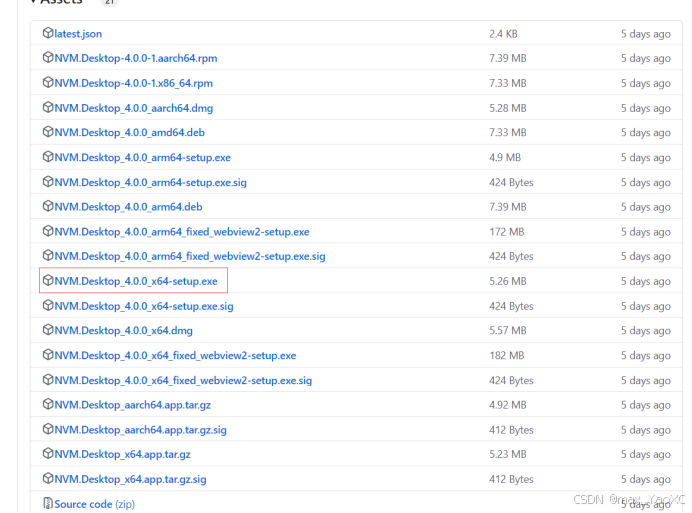Image resolution: width=692 pixels, height=513 pixels.
Task: Download Source code (zip)
Action: click(94, 504)
